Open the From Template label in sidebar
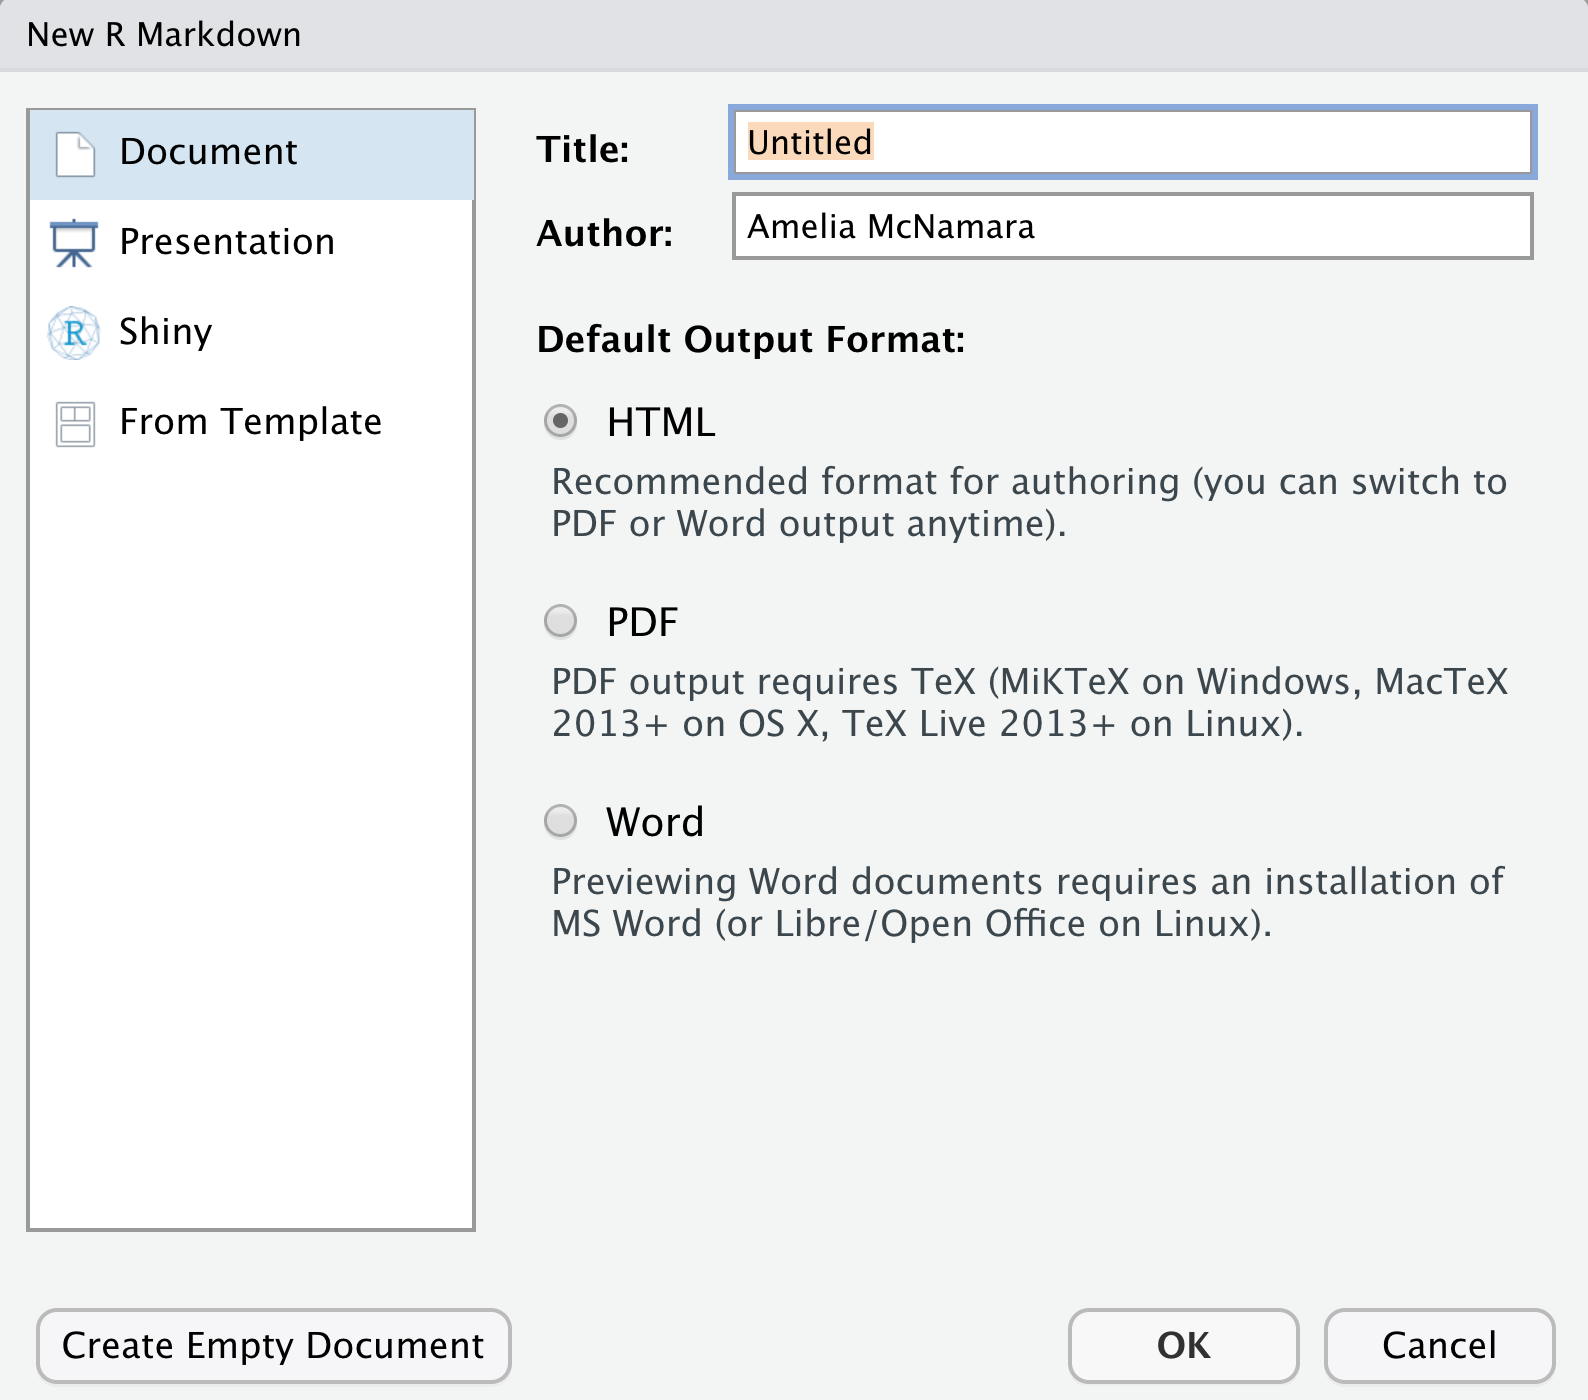 coord(250,422)
